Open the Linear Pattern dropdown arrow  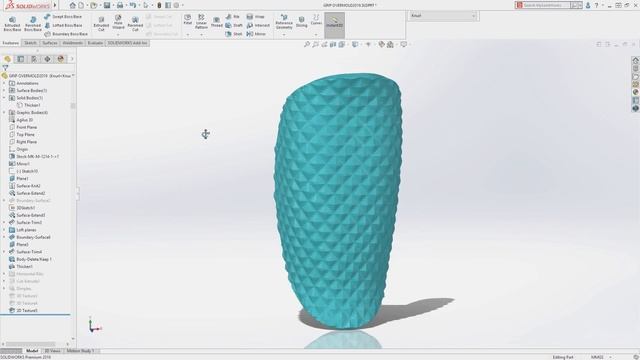(x=201, y=35)
